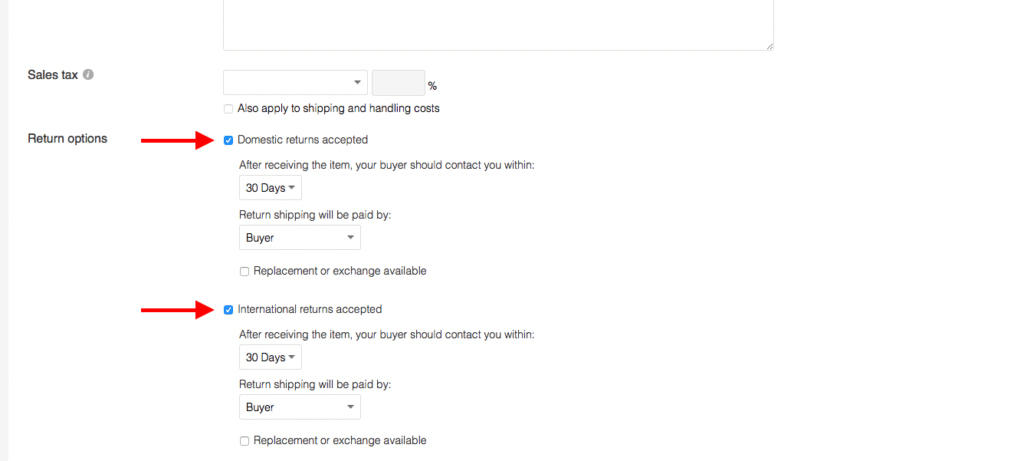Click the text area resize handle
Screen dimensions: 1024x461
pyautogui.click(x=769, y=45)
